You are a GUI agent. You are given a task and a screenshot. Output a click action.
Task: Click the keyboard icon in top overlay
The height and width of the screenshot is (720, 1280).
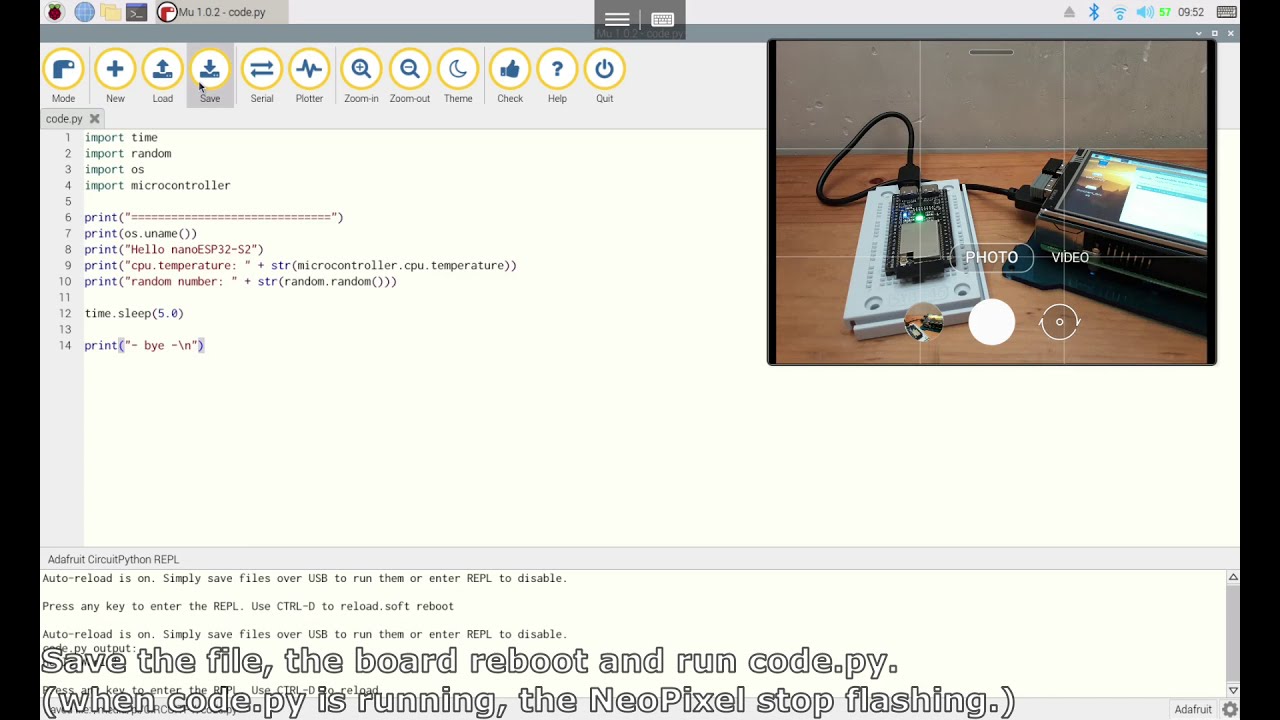click(662, 20)
